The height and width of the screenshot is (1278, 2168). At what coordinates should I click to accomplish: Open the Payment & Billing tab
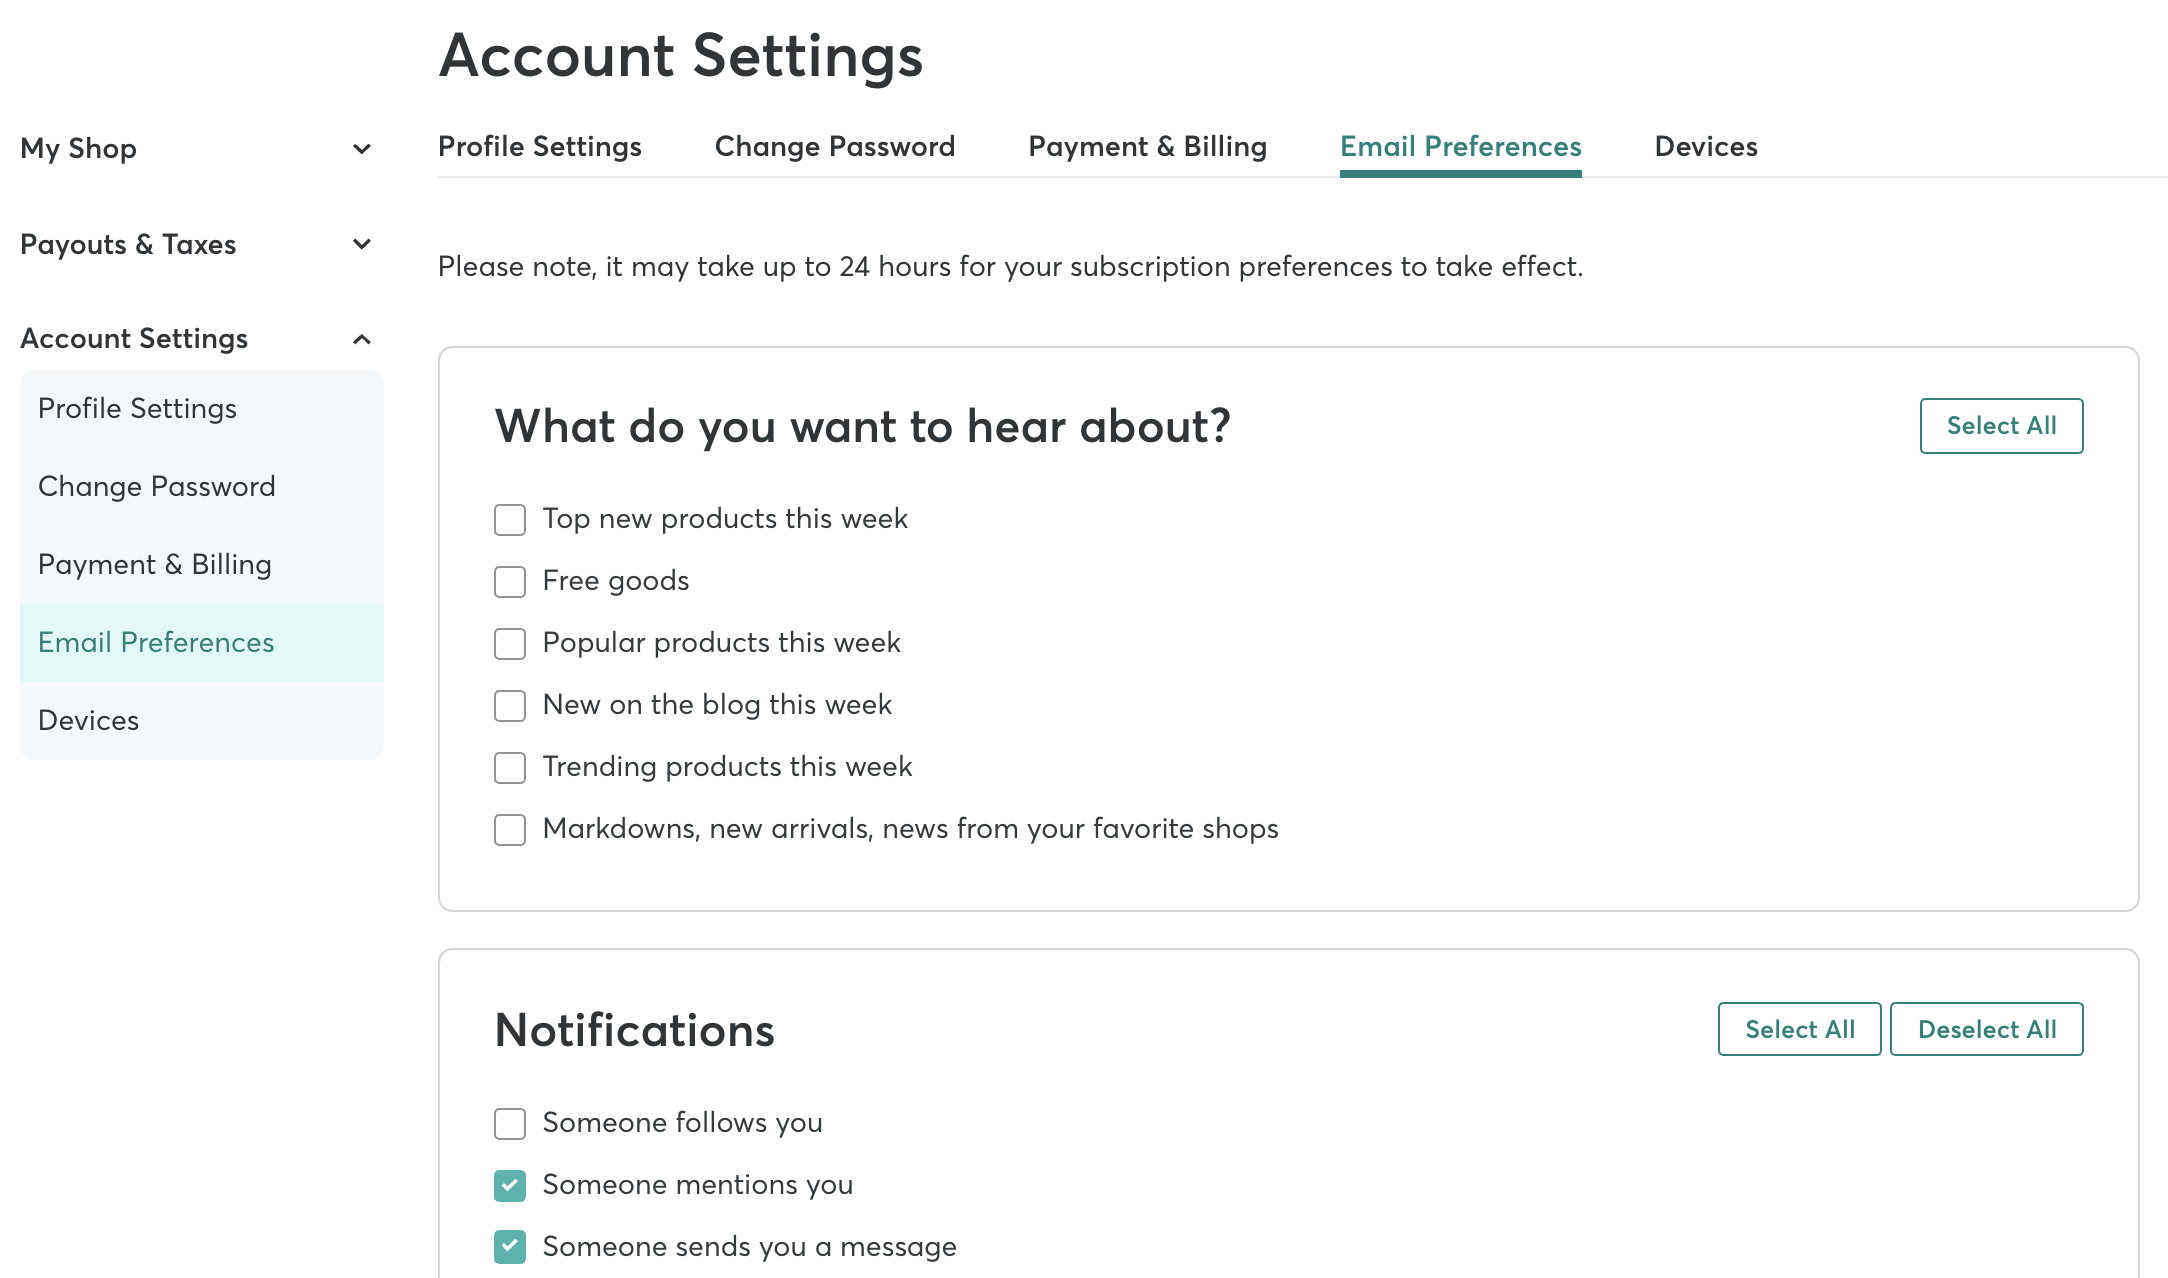point(1148,147)
